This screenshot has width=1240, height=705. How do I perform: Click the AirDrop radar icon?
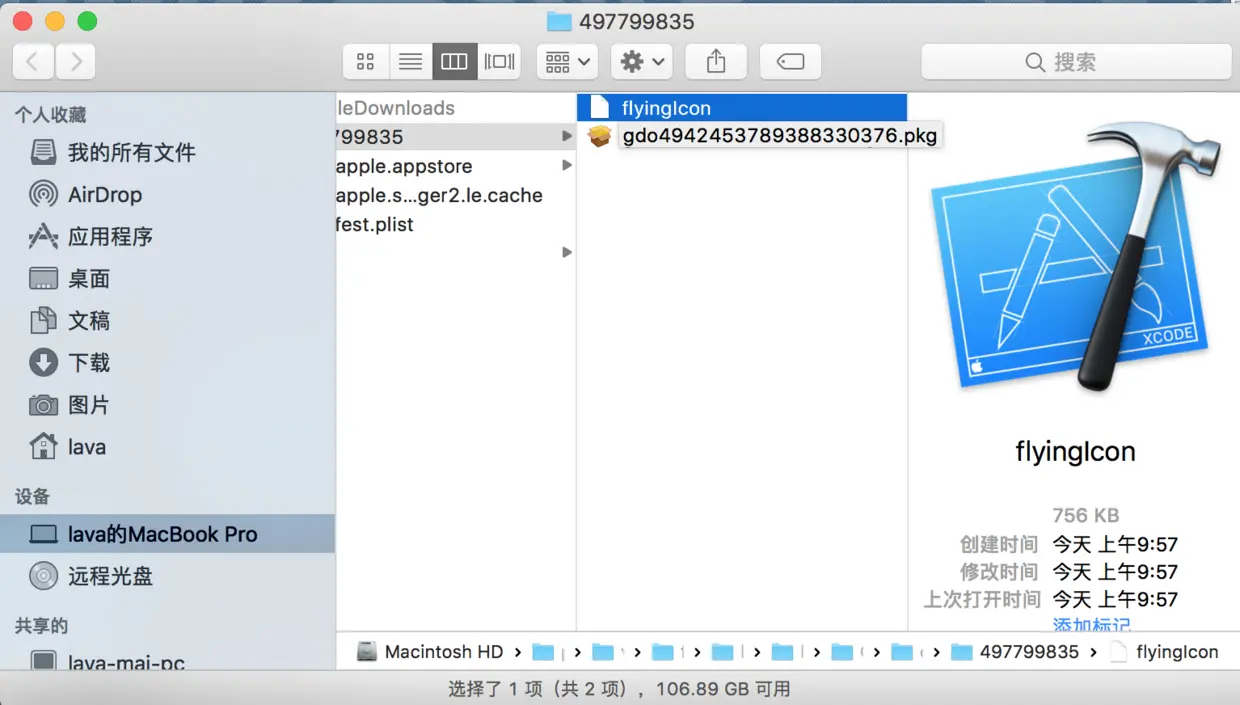pos(43,194)
